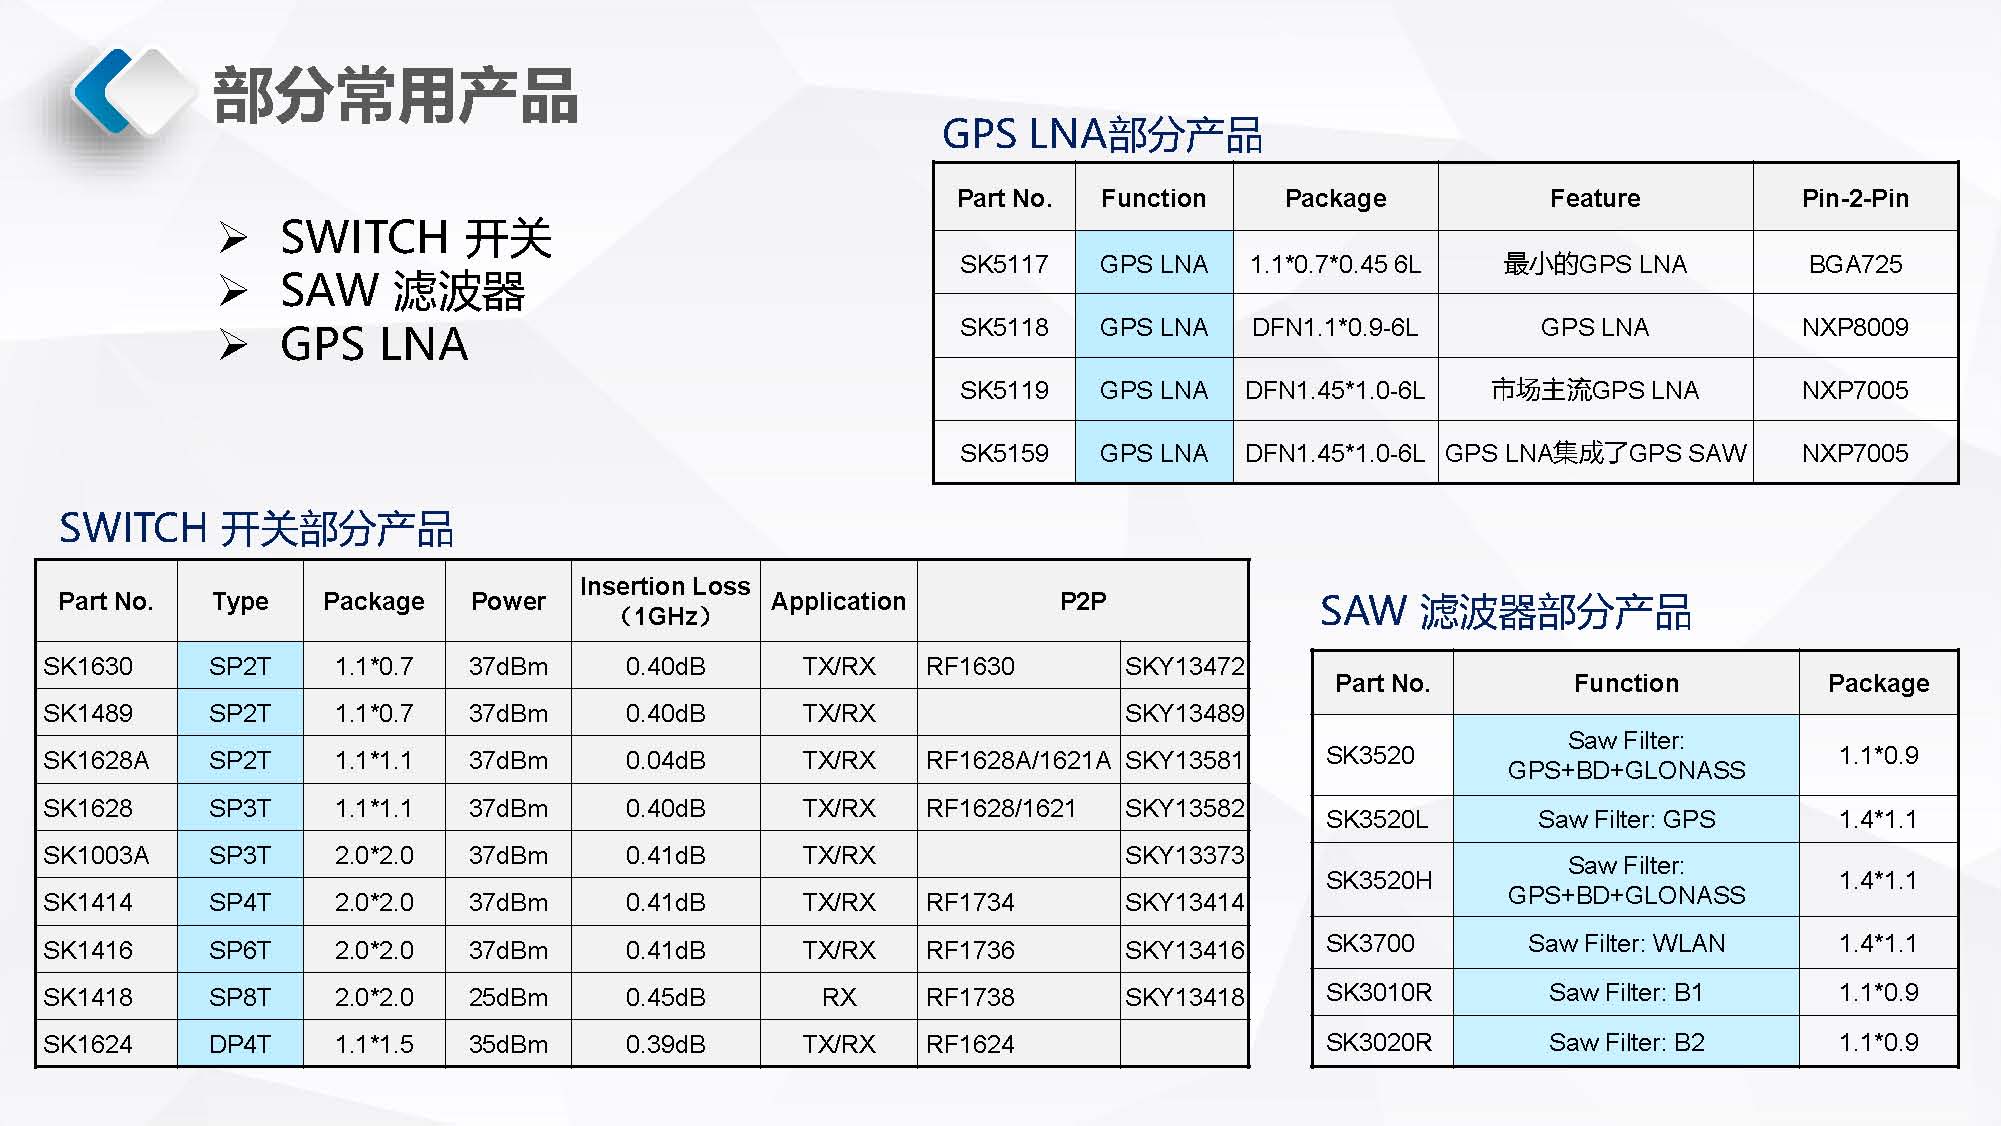Click the arrow bullet before SAW 滤波器
This screenshot has width=2001, height=1126.
(233, 291)
